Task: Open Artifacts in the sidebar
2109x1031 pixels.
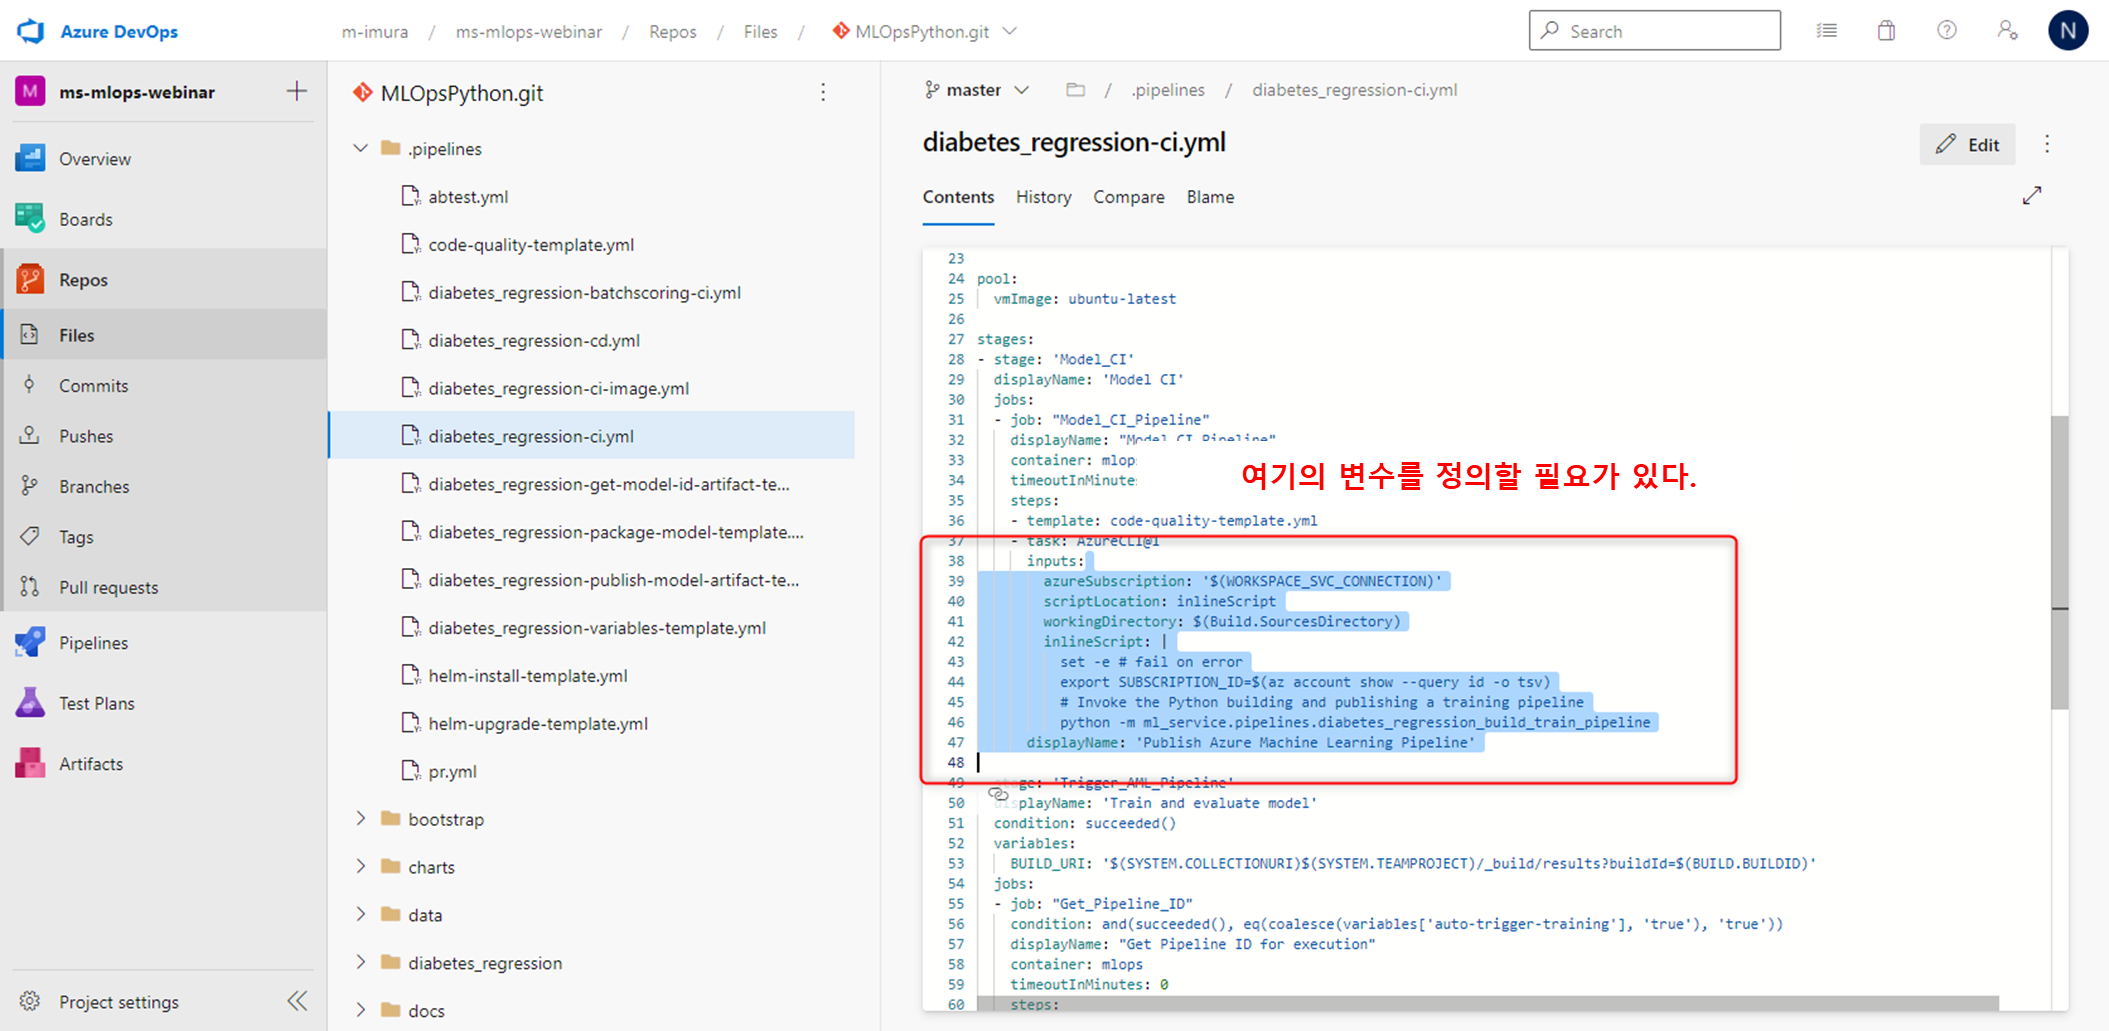Action: (x=90, y=764)
